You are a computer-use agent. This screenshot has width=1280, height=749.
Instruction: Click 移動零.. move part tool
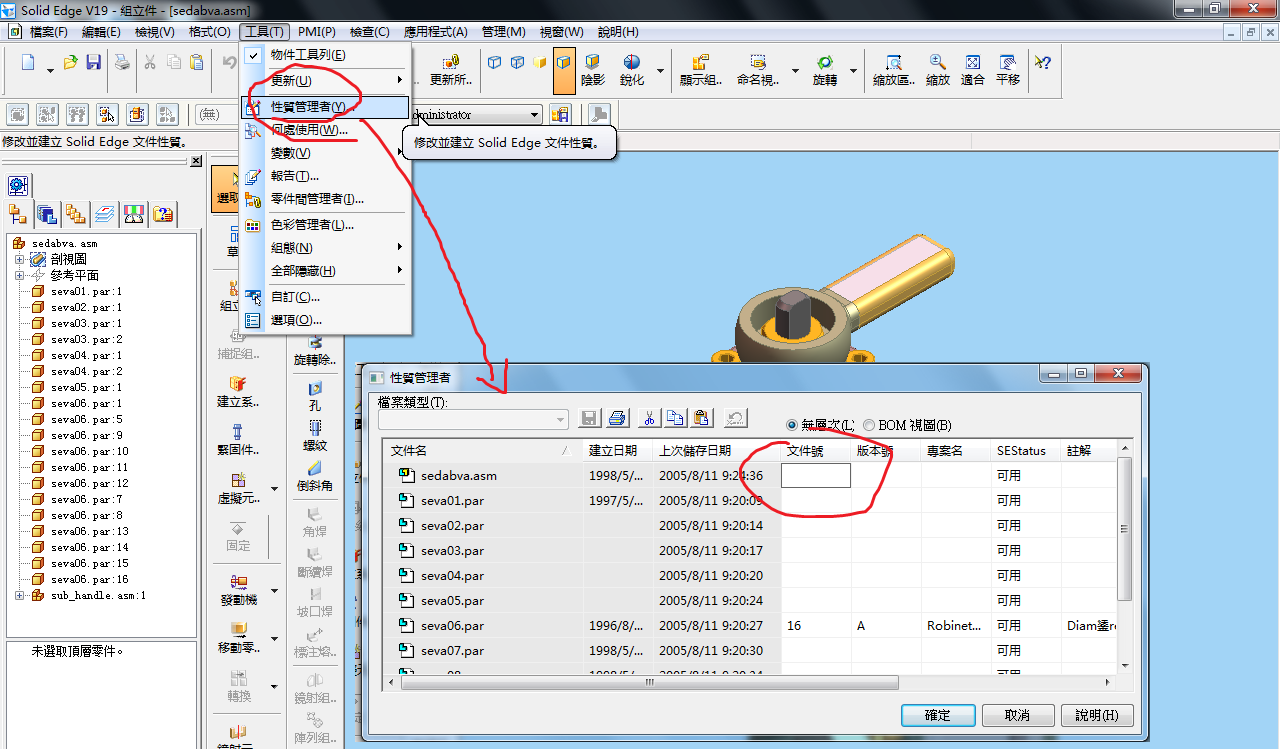(x=237, y=636)
